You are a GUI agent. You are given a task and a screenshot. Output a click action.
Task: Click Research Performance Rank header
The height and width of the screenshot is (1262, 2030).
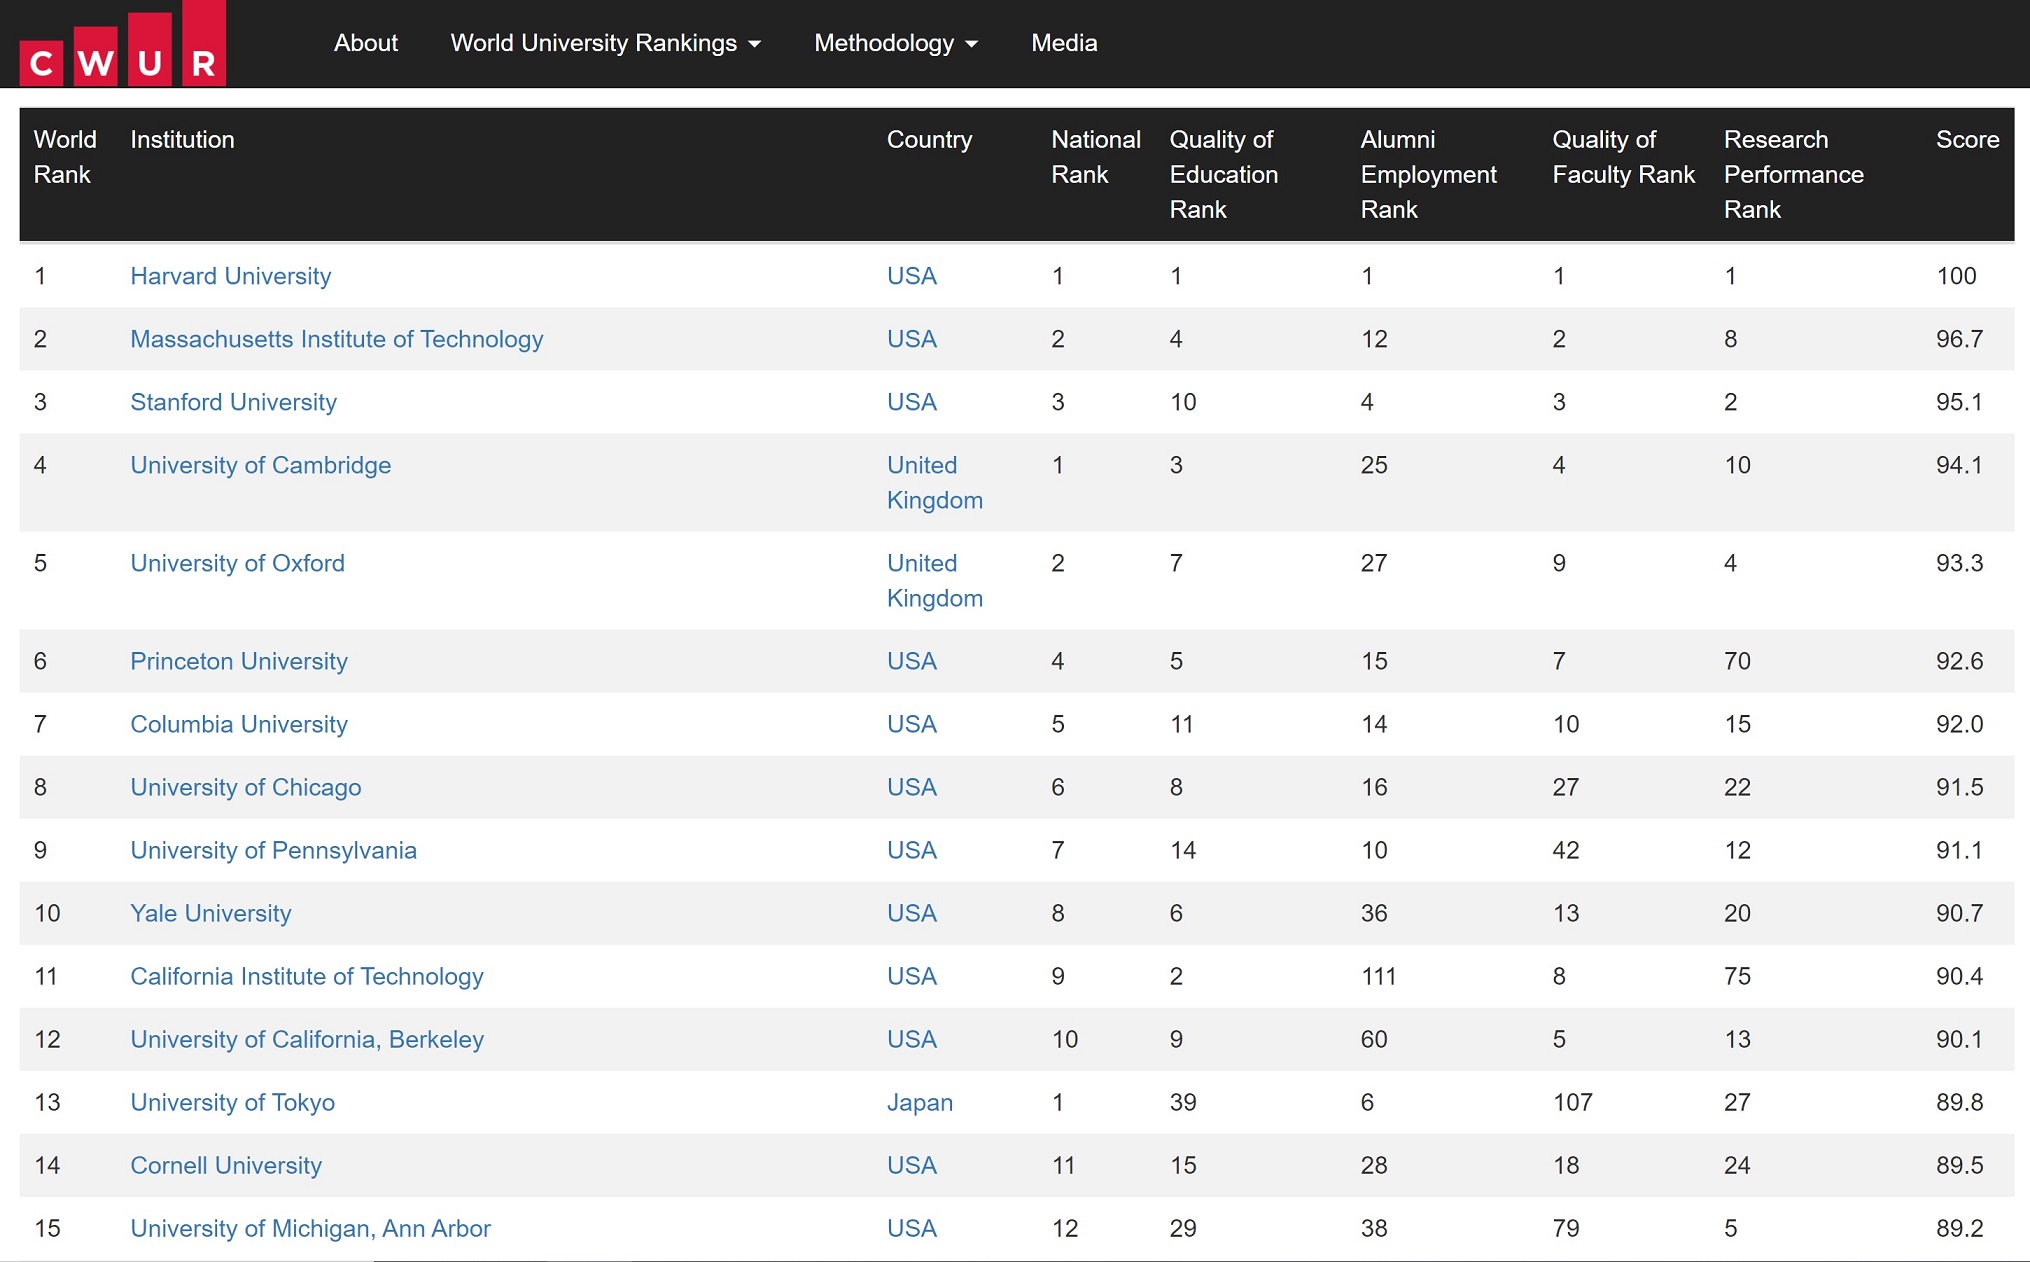[1794, 174]
